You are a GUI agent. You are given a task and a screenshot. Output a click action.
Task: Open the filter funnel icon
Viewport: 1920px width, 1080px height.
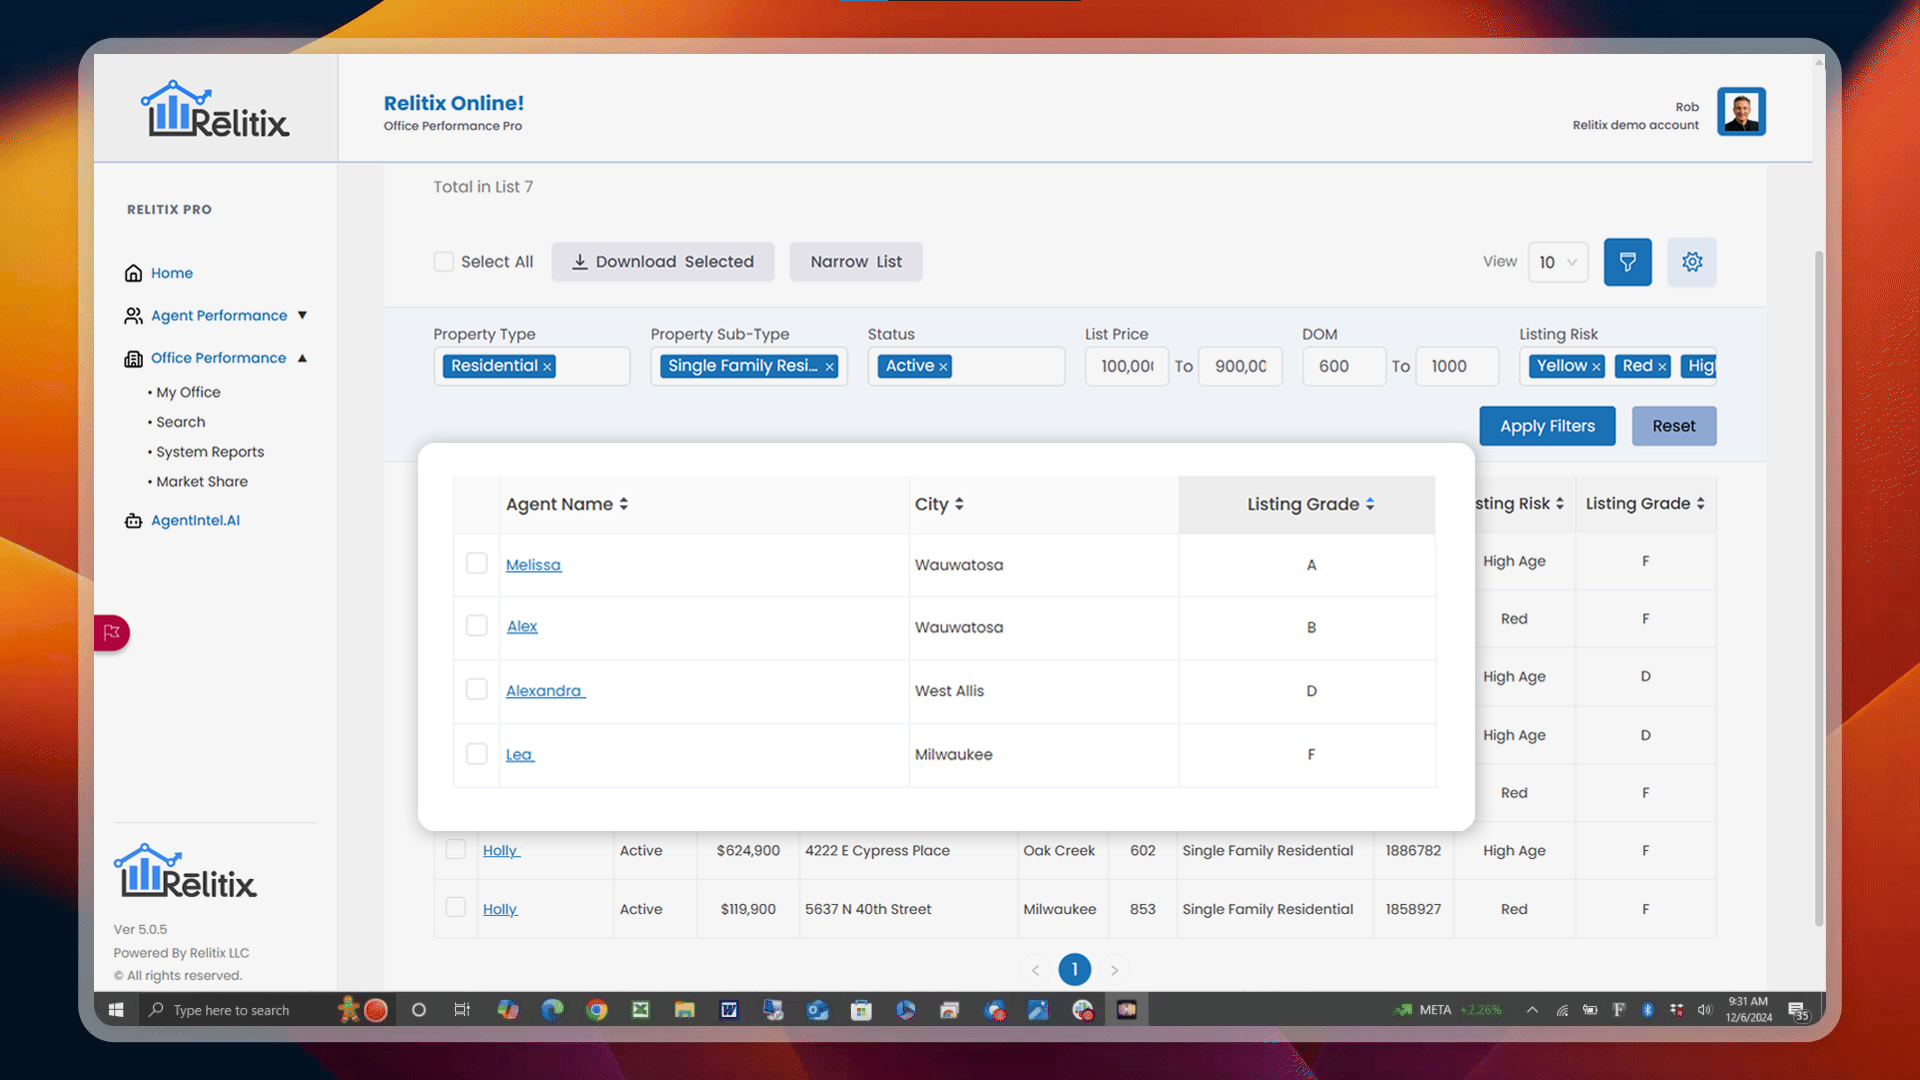pyautogui.click(x=1628, y=262)
